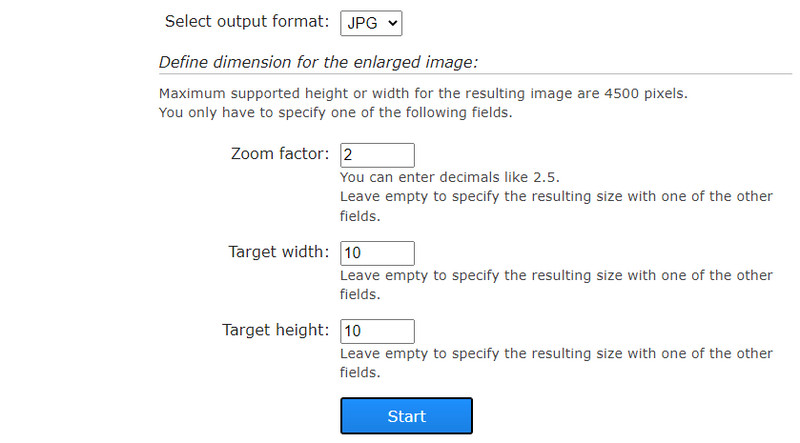Click 'Leave empty' hint below Zoom factor
Screen dimensions: 800x443
tap(556, 205)
